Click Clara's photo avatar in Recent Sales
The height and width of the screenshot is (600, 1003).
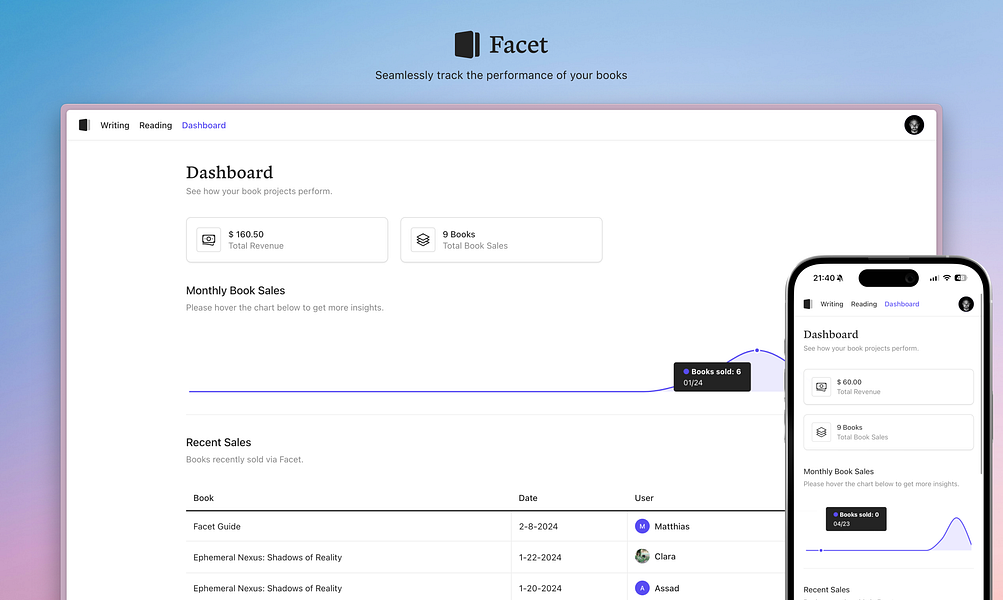(641, 557)
